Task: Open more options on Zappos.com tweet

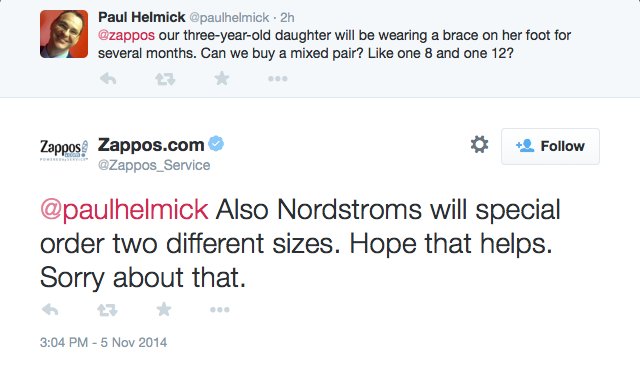Action: point(220,310)
